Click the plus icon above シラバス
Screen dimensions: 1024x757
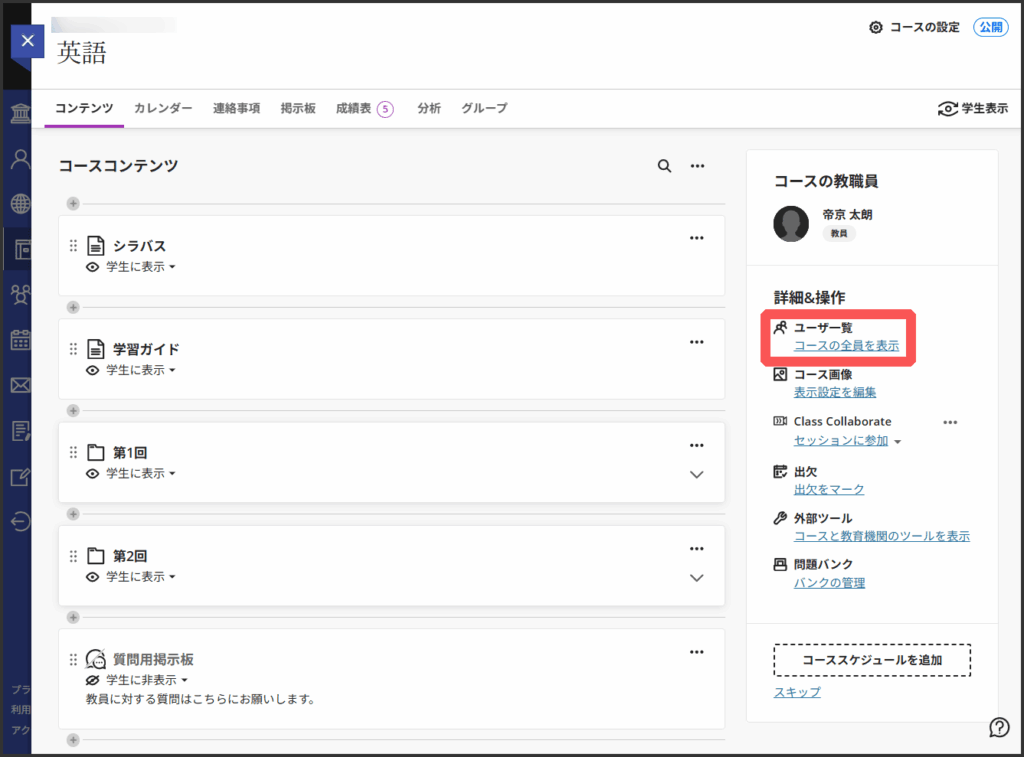[x=72, y=203]
